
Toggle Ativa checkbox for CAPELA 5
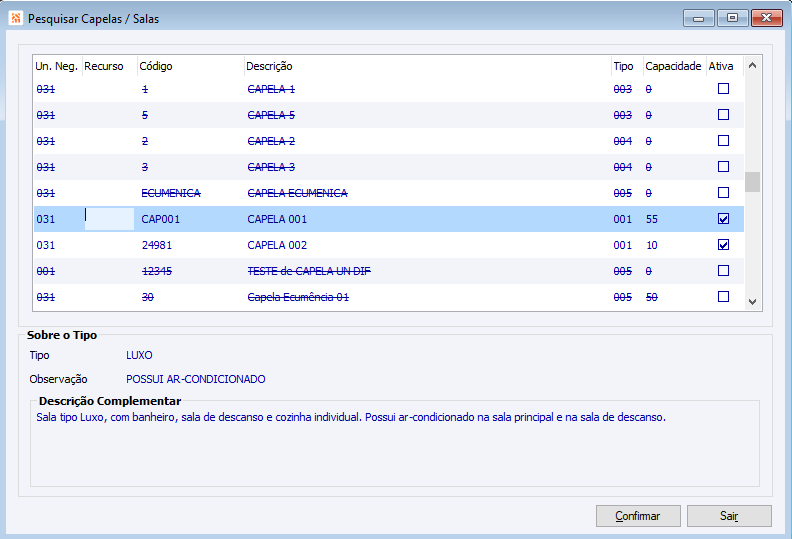[x=723, y=115]
